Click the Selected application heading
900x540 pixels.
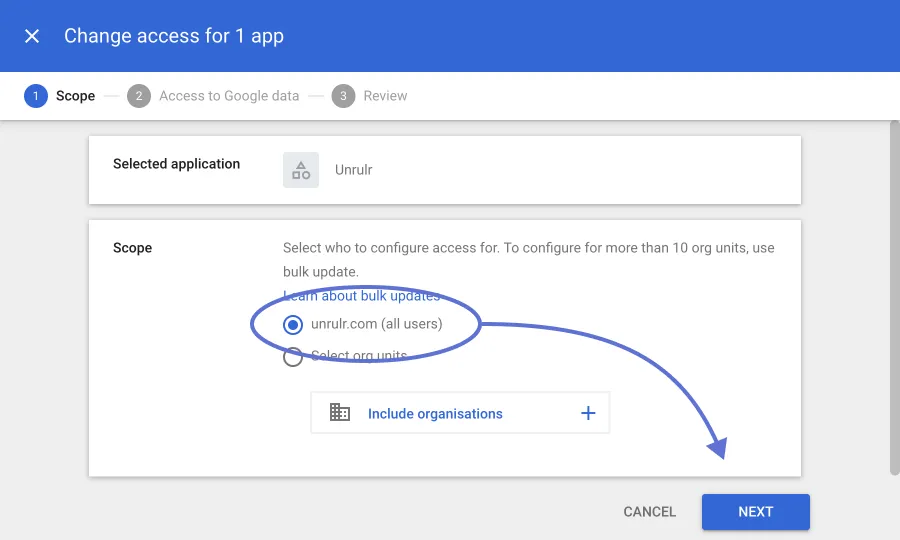click(x=176, y=164)
